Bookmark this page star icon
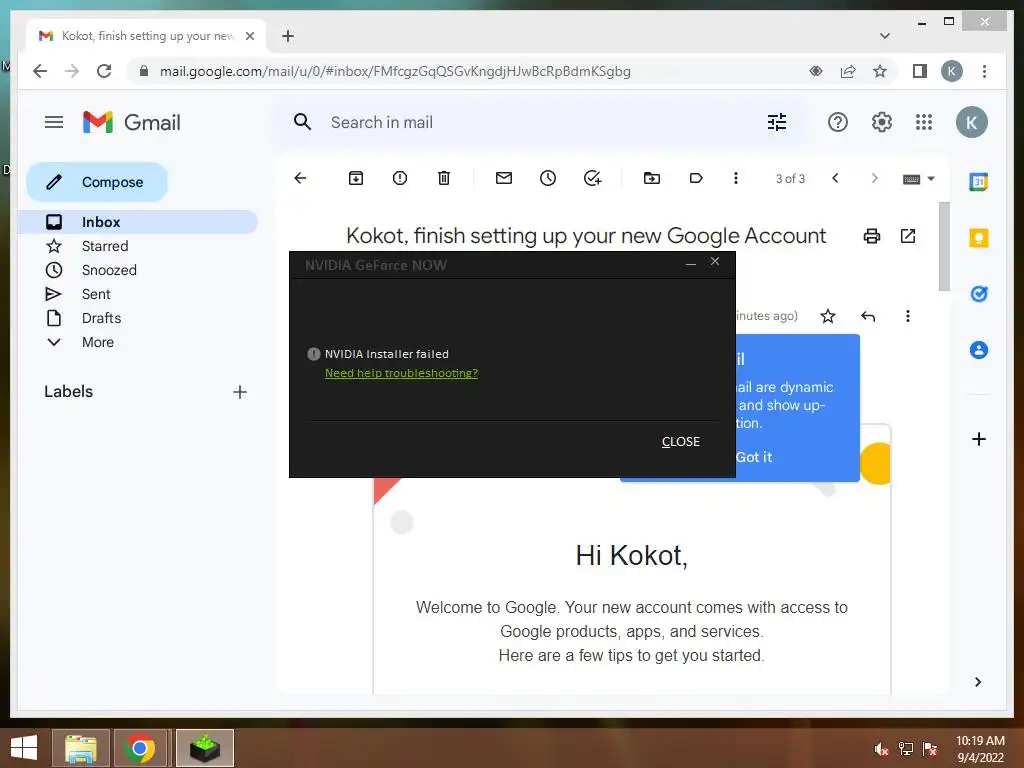The height and width of the screenshot is (768, 1024). click(x=880, y=71)
